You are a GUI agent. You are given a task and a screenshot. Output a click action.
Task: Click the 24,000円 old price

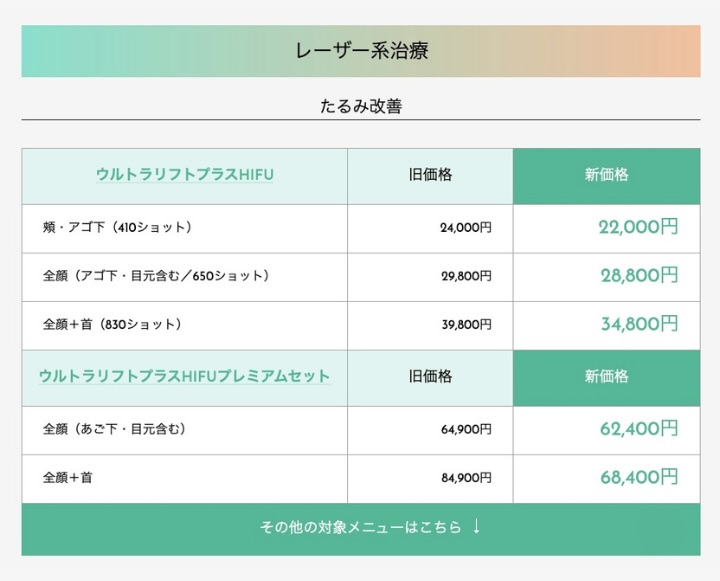(x=466, y=228)
